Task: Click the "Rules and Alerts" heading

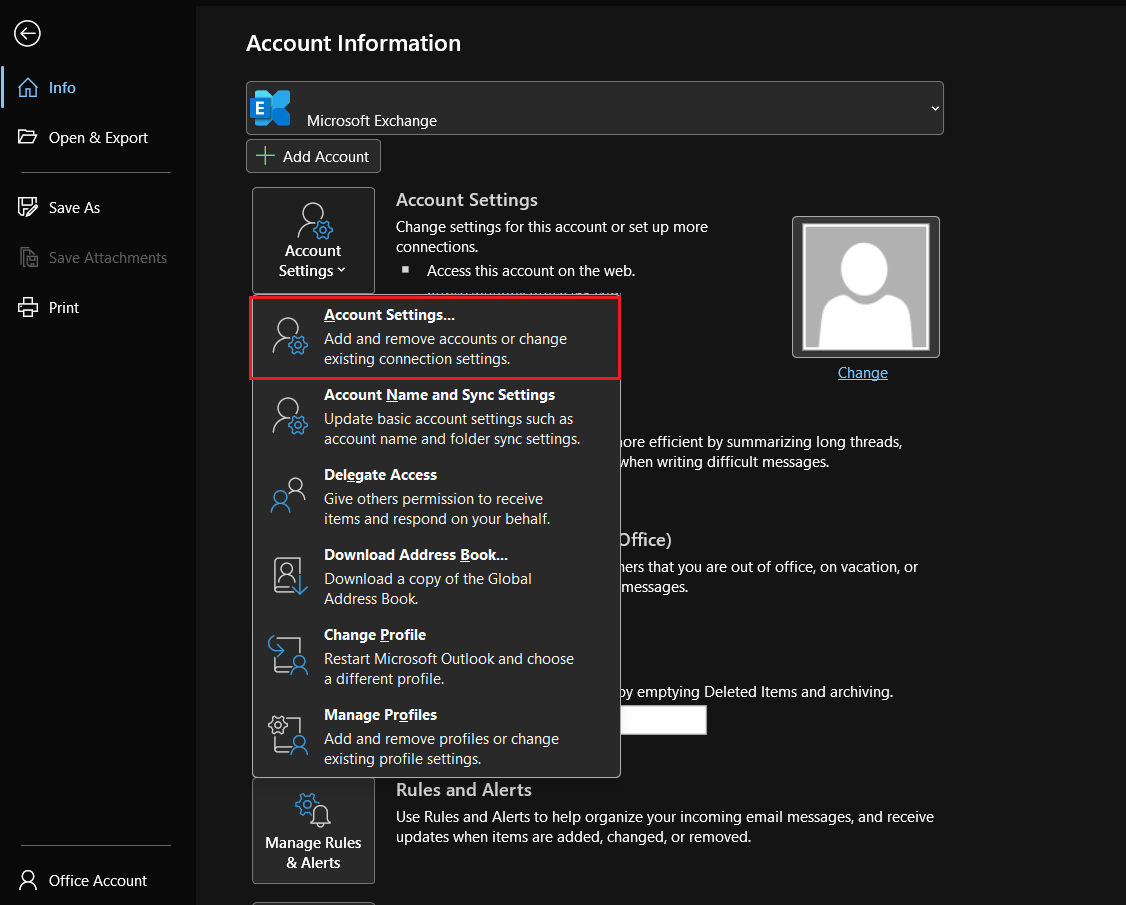Action: tap(464, 790)
